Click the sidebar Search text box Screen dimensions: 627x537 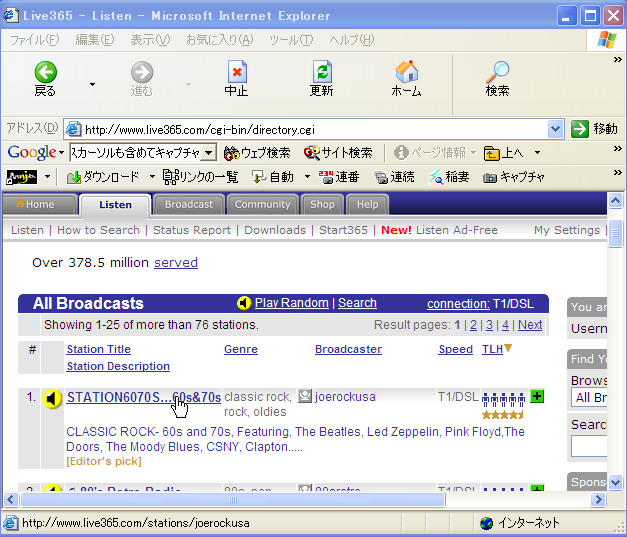[x=589, y=446]
